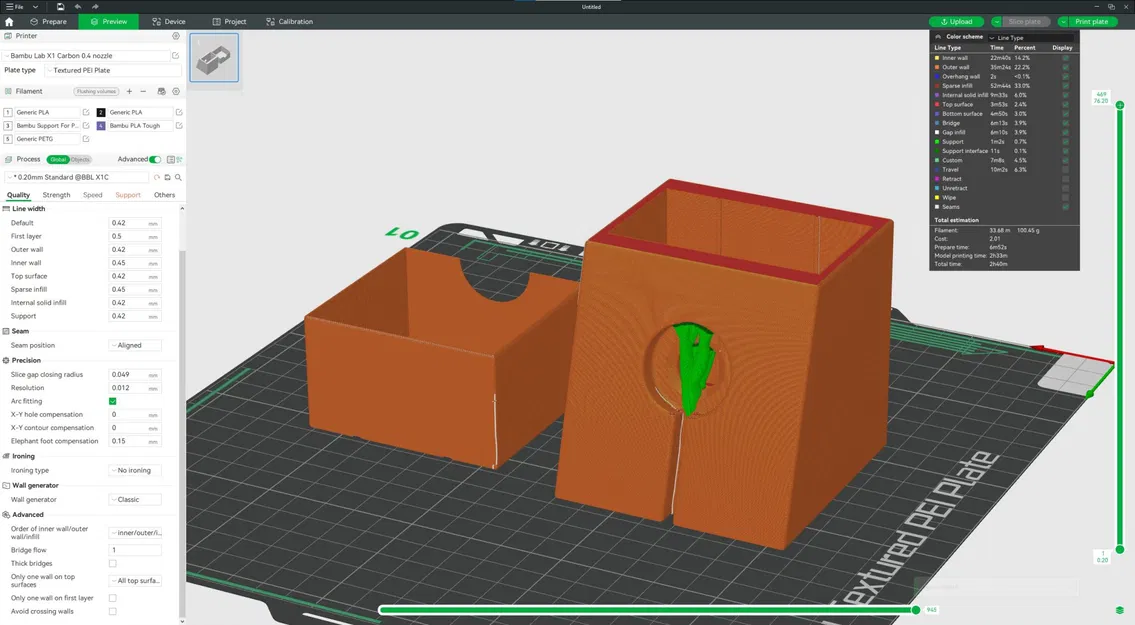Open the Color scheme Line Type dropdown
This screenshot has width=1135, height=625.
click(x=1029, y=38)
